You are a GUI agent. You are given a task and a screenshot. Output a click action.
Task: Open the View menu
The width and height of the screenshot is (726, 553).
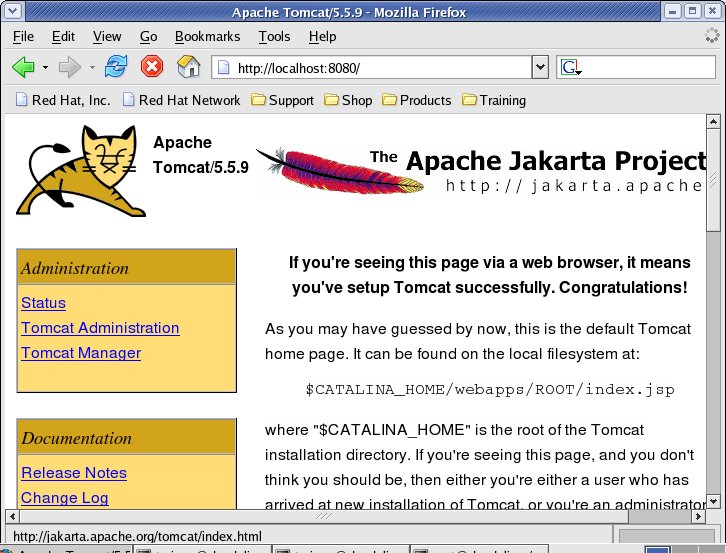pyautogui.click(x=107, y=36)
